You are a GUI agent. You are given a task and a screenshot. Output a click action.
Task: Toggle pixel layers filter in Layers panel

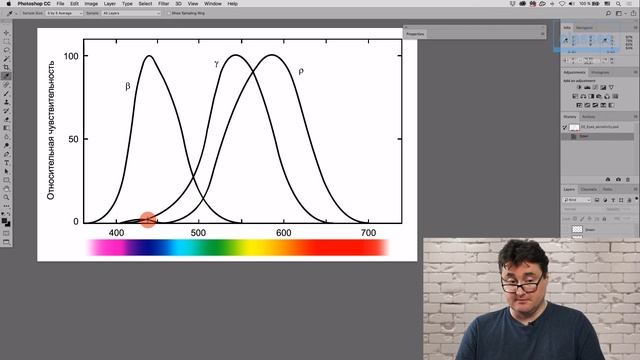[597, 200]
